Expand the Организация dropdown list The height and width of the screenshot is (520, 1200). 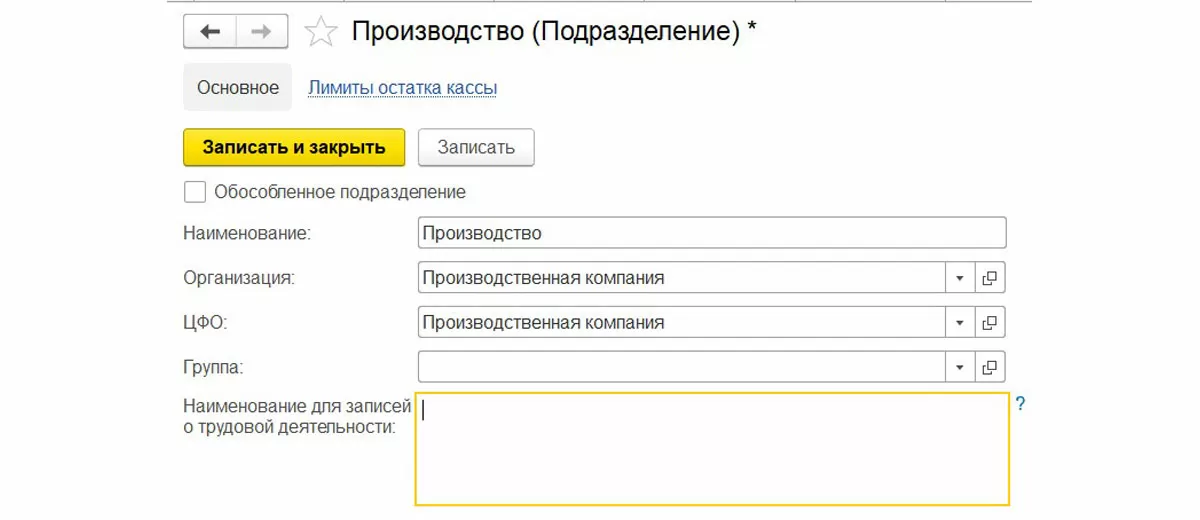click(960, 278)
